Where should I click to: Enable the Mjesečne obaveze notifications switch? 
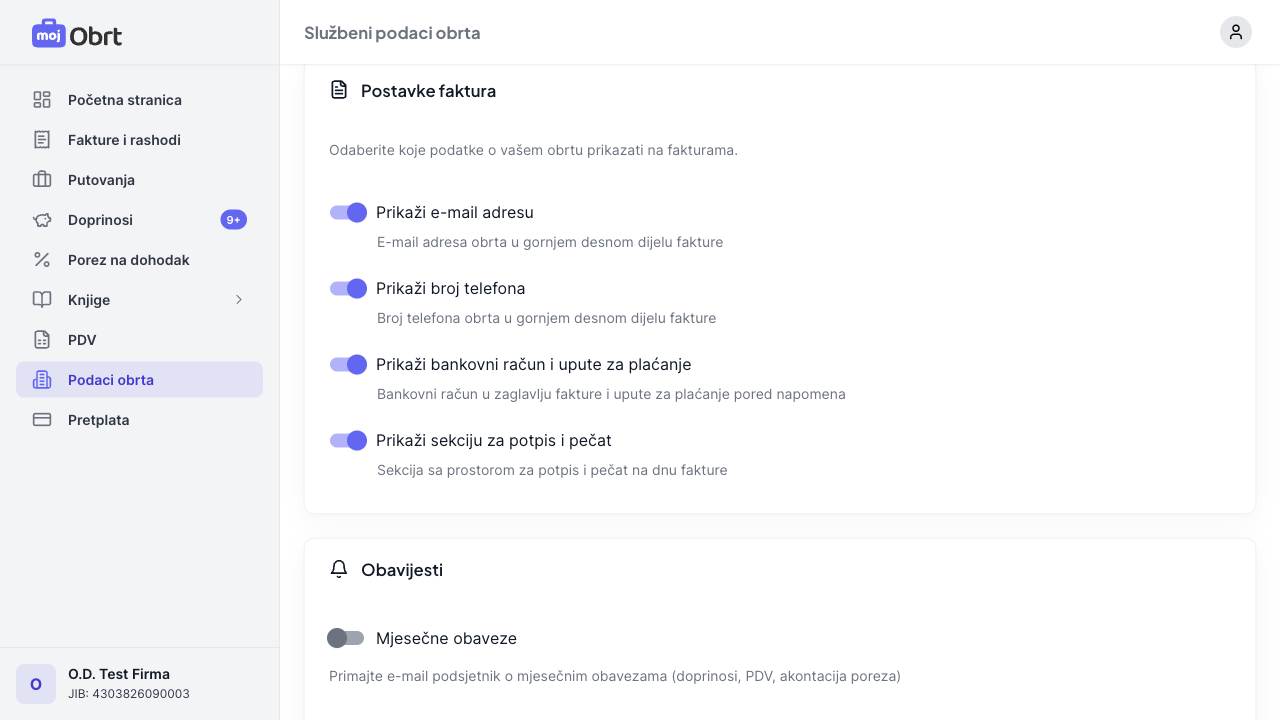tap(346, 638)
